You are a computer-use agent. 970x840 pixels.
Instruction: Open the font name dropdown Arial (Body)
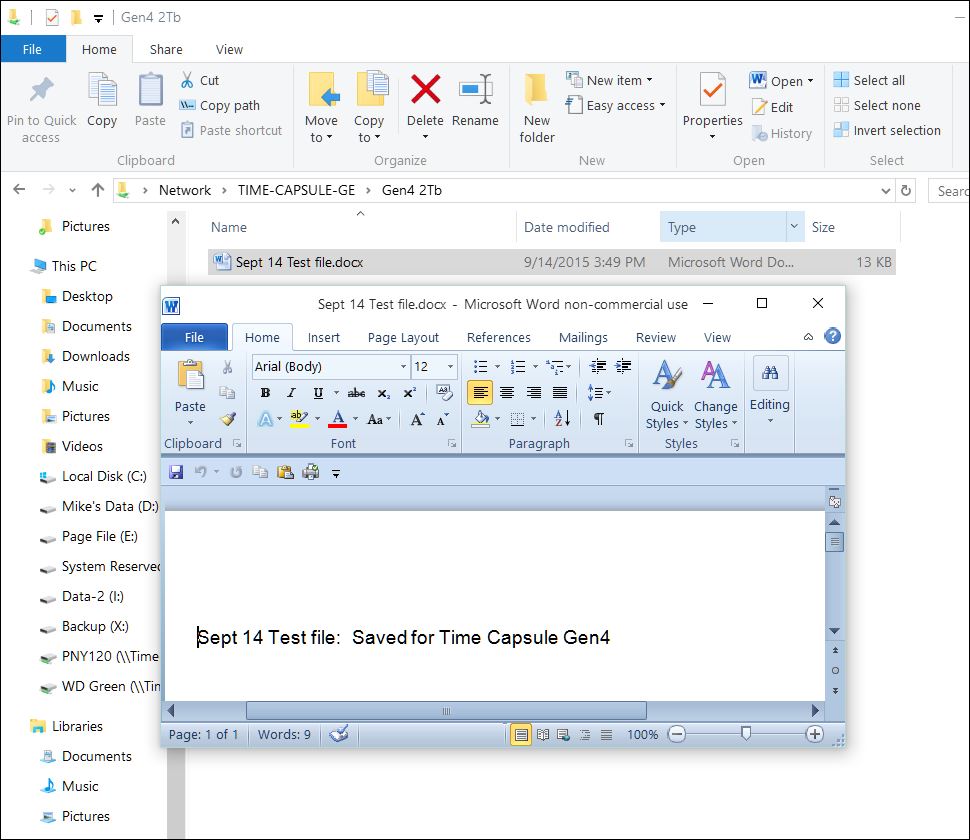point(403,367)
